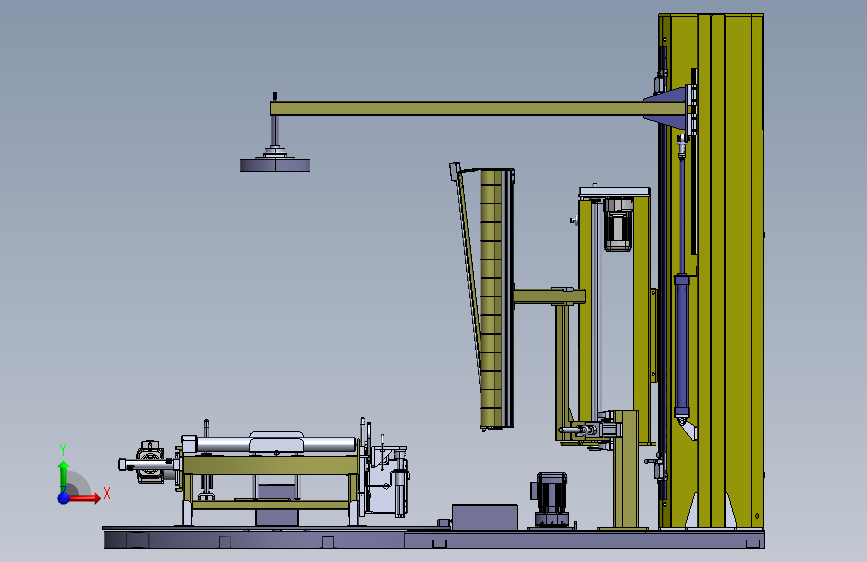This screenshot has width=867, height=562.
Task: Select the grey box on the base platform
Action: tap(485, 517)
